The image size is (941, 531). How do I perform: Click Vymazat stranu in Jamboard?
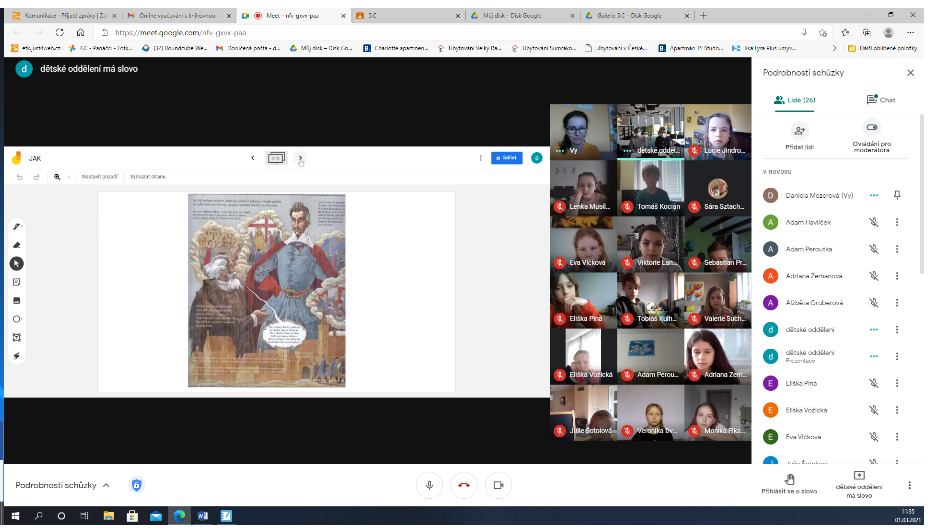coord(148,177)
